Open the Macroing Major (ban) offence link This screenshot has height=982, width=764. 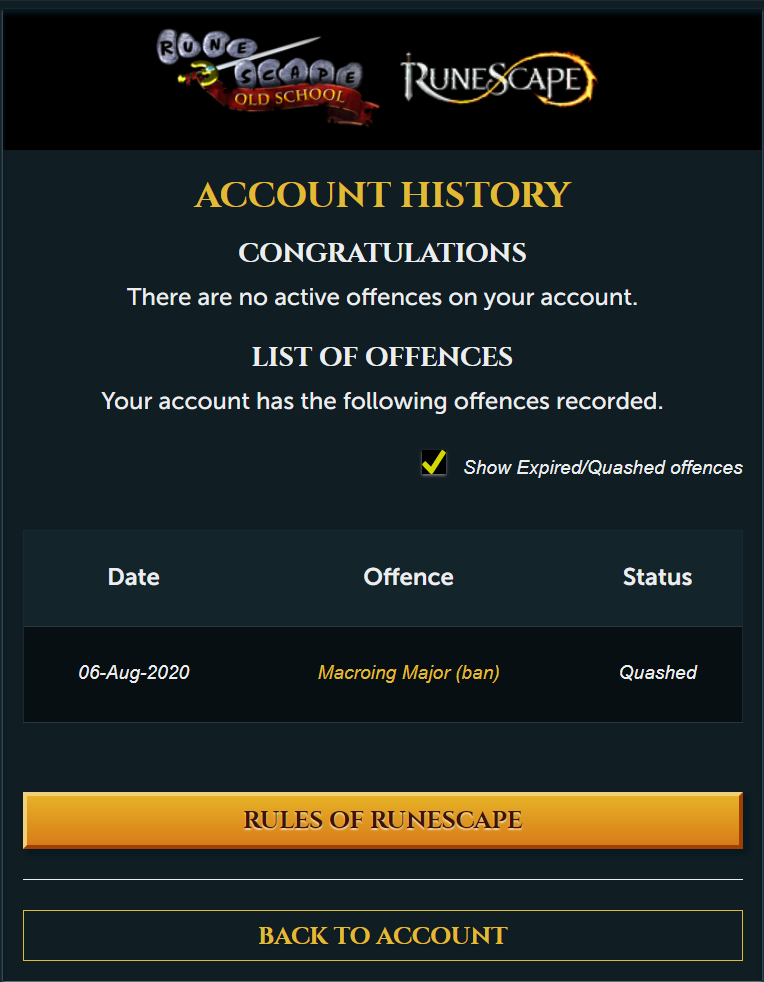pos(408,673)
